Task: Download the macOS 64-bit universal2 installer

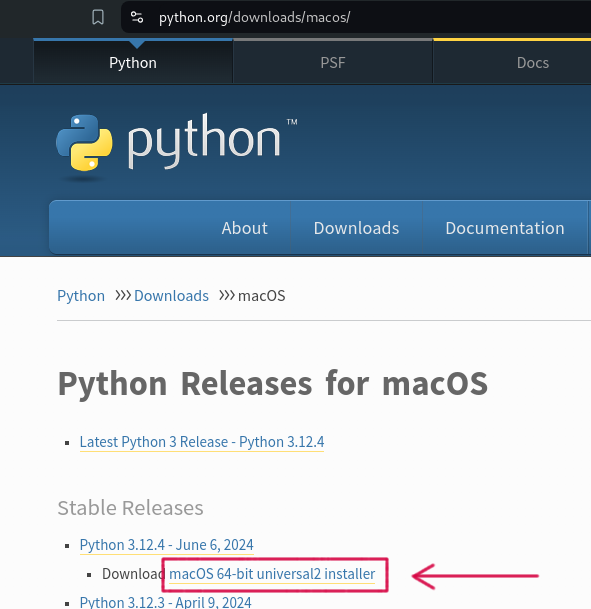Action: click(272, 574)
